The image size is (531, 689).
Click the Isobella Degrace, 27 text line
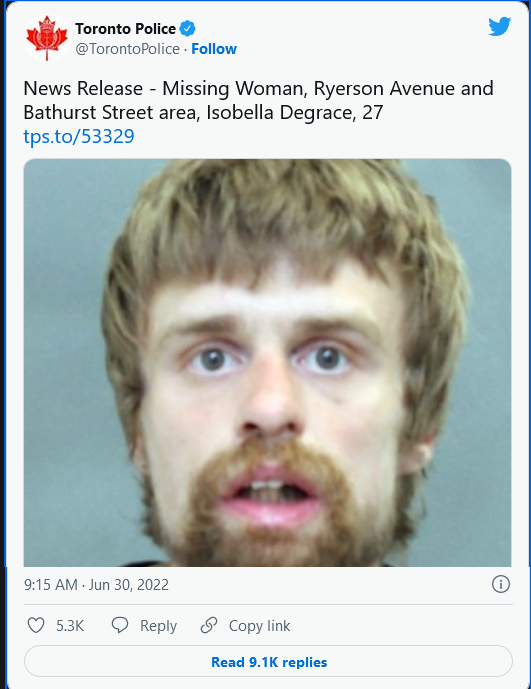(295, 112)
